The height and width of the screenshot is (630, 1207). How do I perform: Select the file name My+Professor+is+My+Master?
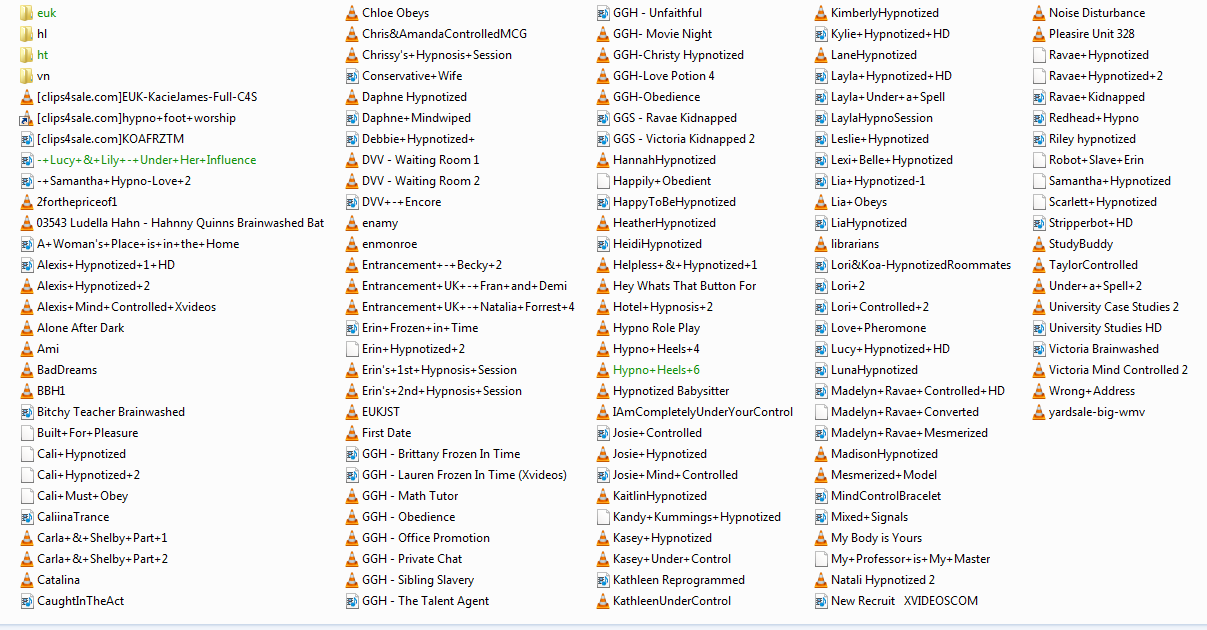point(911,559)
